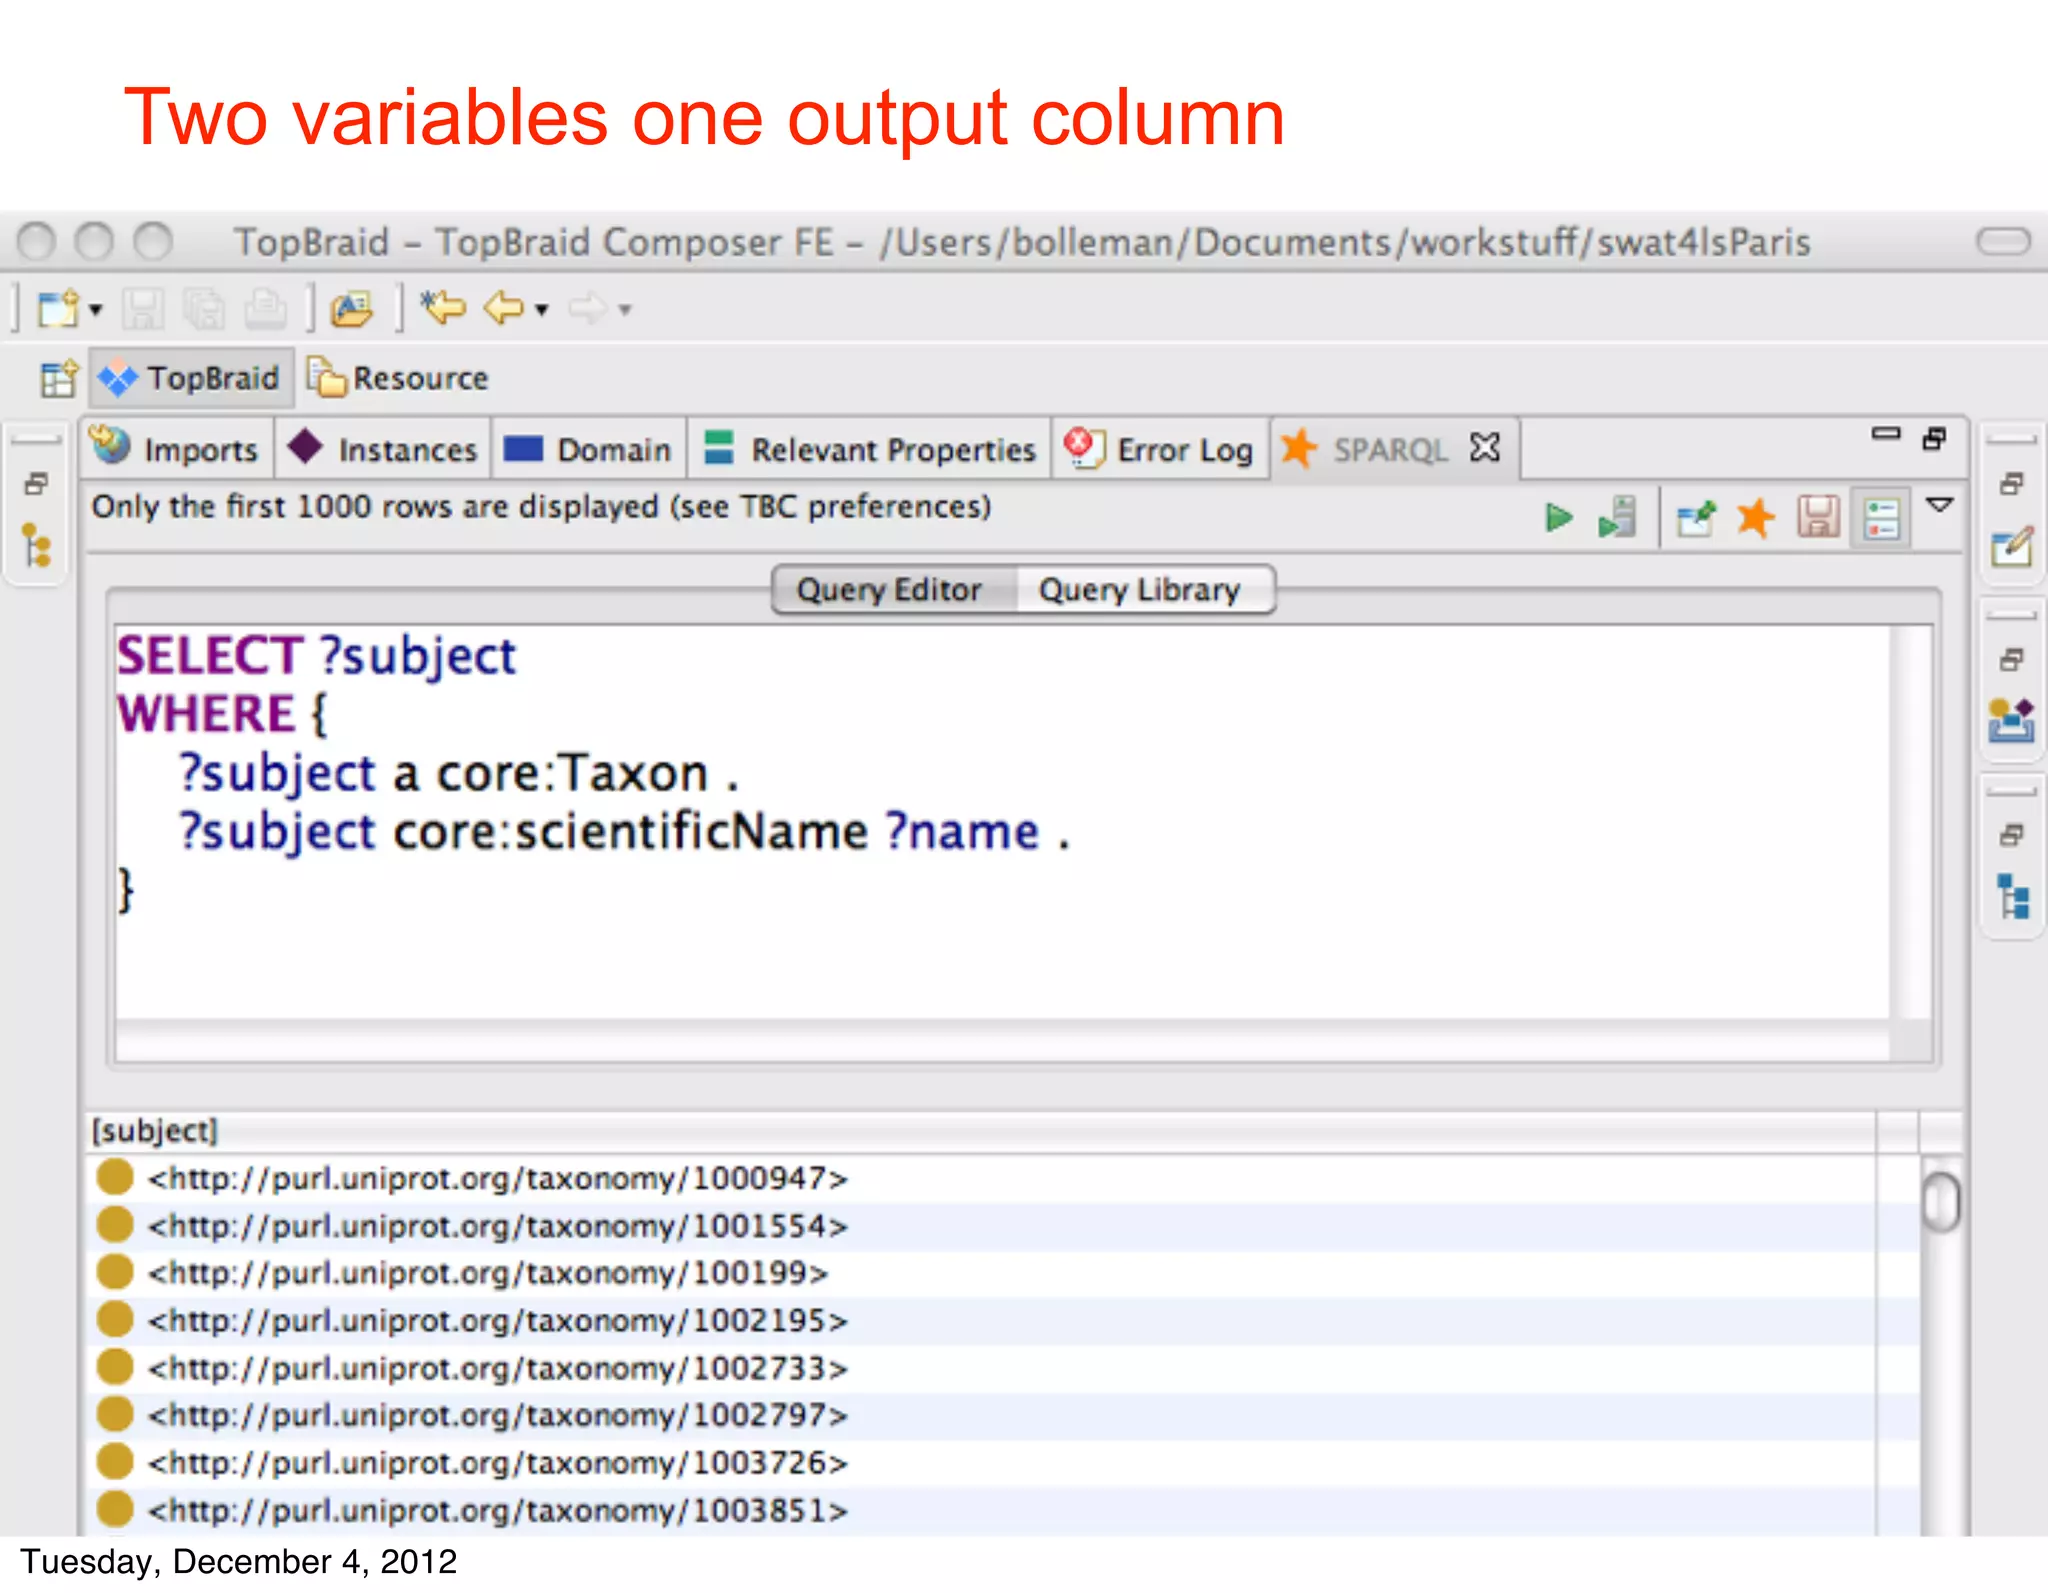Click the Save All toolbar icon

204,309
